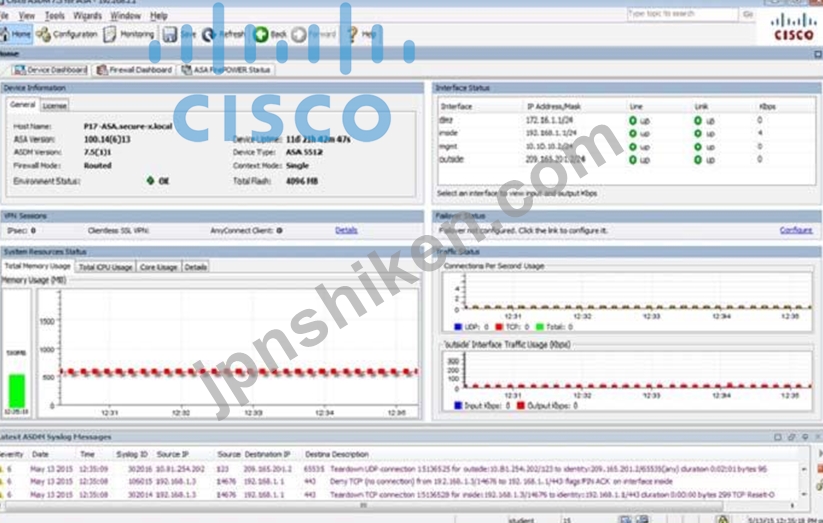Open the Monitoring view
Screen dimensions: 823x523
pyautogui.click(x=129, y=35)
